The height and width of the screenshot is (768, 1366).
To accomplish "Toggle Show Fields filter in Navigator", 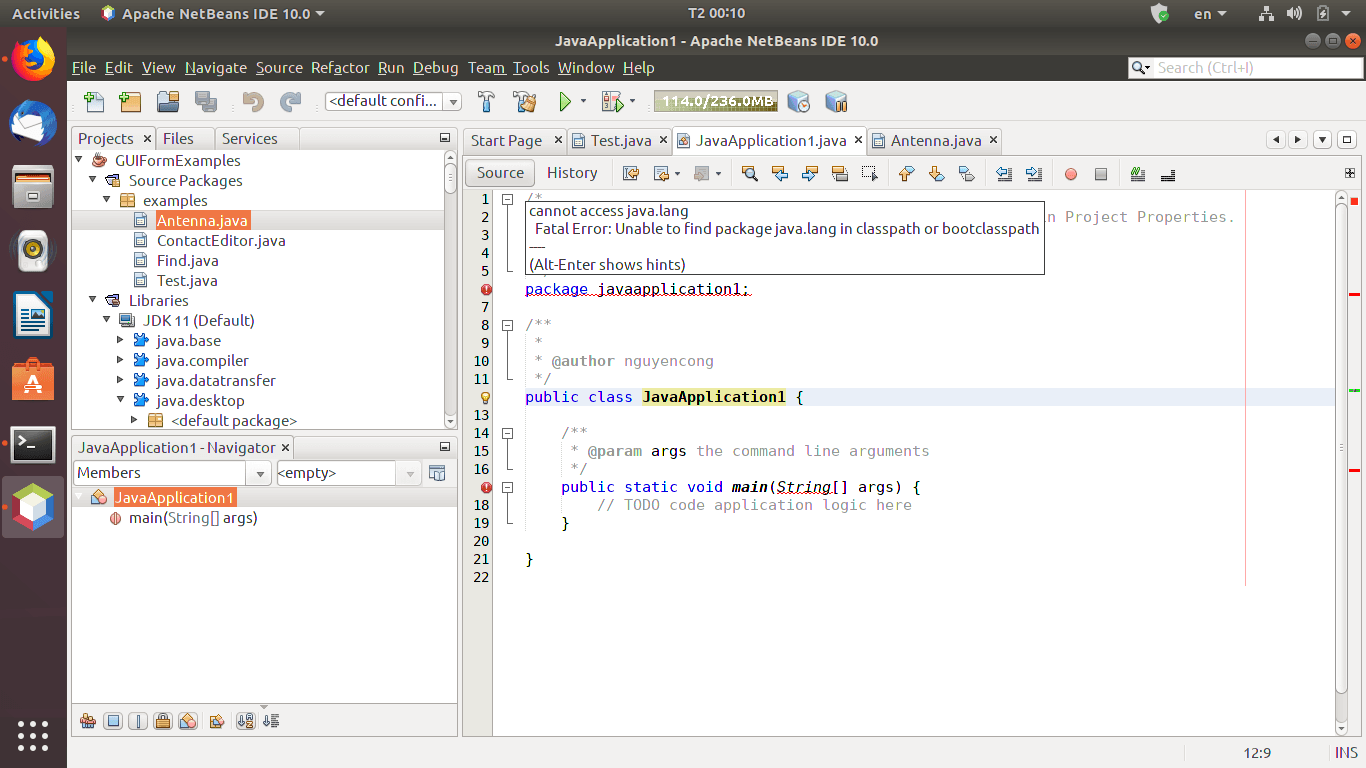I will coord(113,721).
